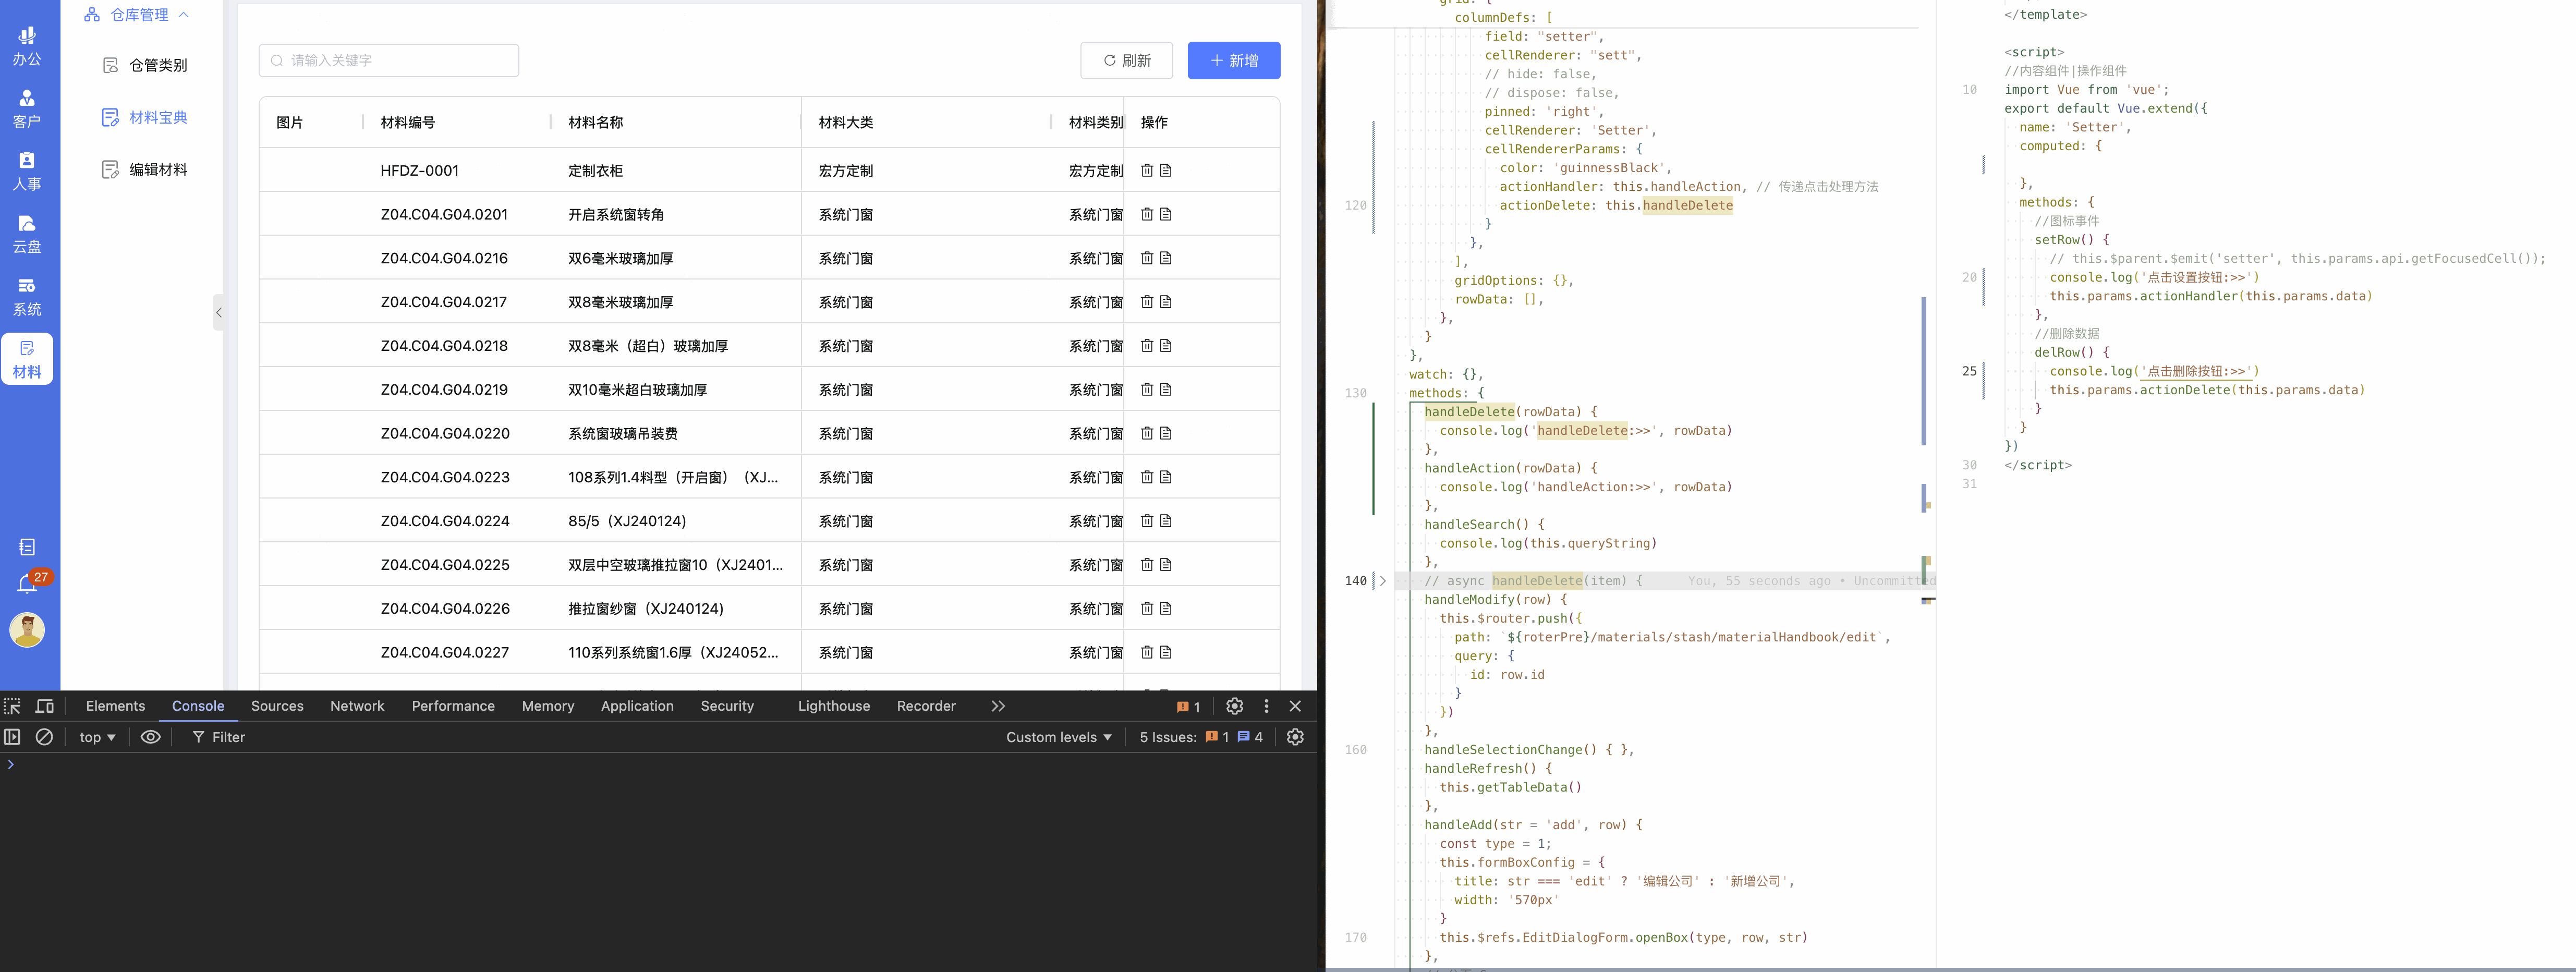Click the 刷新 refresh button
The width and height of the screenshot is (2576, 972).
(1127, 60)
